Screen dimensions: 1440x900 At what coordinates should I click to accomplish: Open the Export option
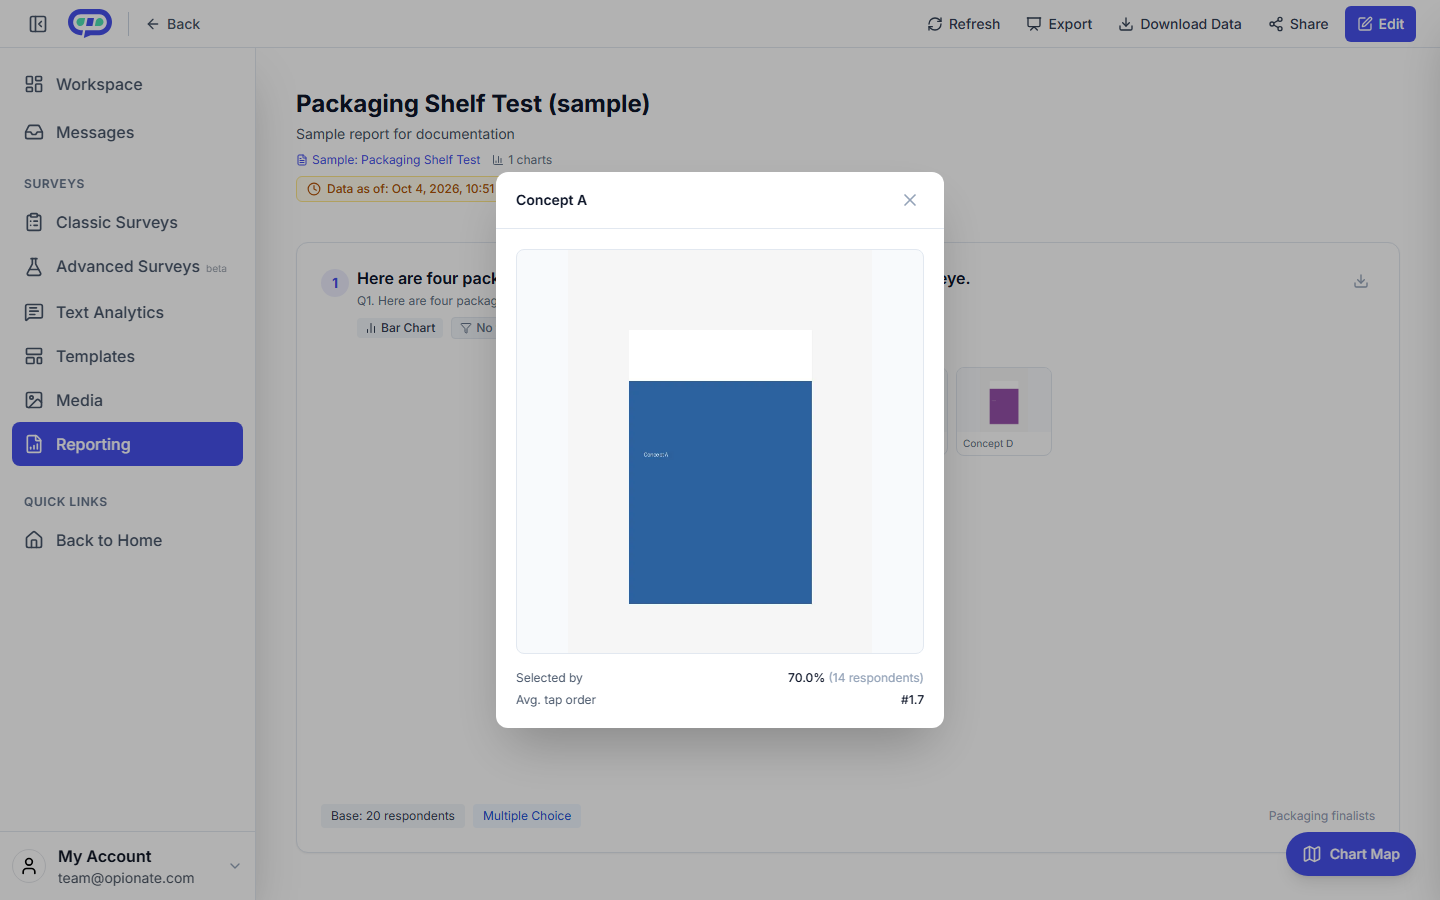[x=1059, y=24]
